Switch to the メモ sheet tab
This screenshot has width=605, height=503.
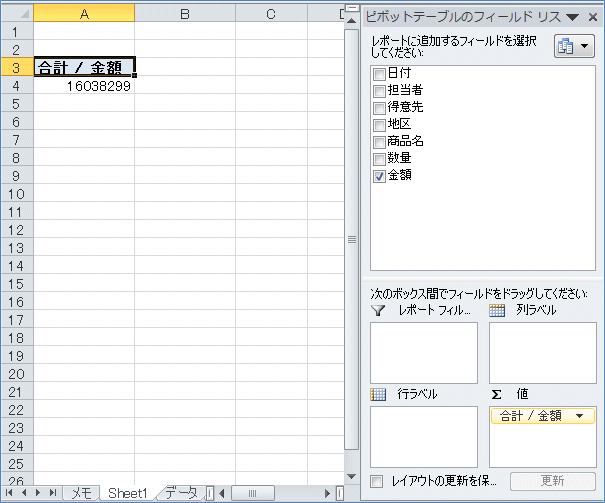pos(81,493)
